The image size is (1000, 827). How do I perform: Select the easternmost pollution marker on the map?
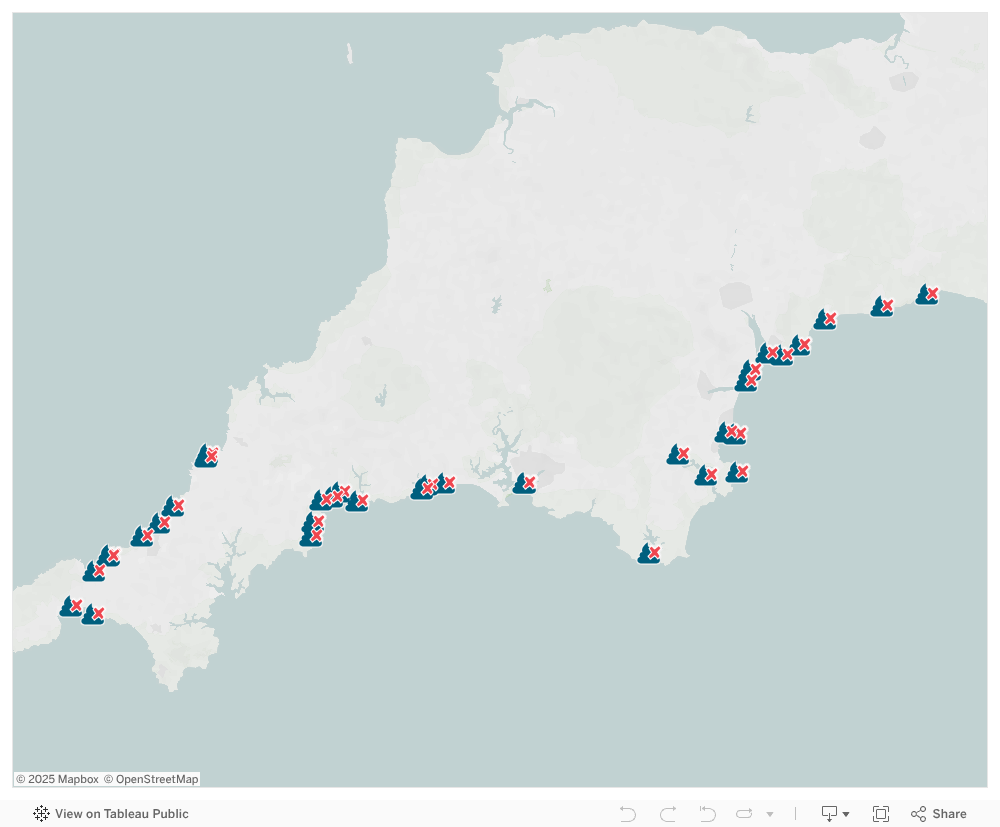tap(927, 295)
